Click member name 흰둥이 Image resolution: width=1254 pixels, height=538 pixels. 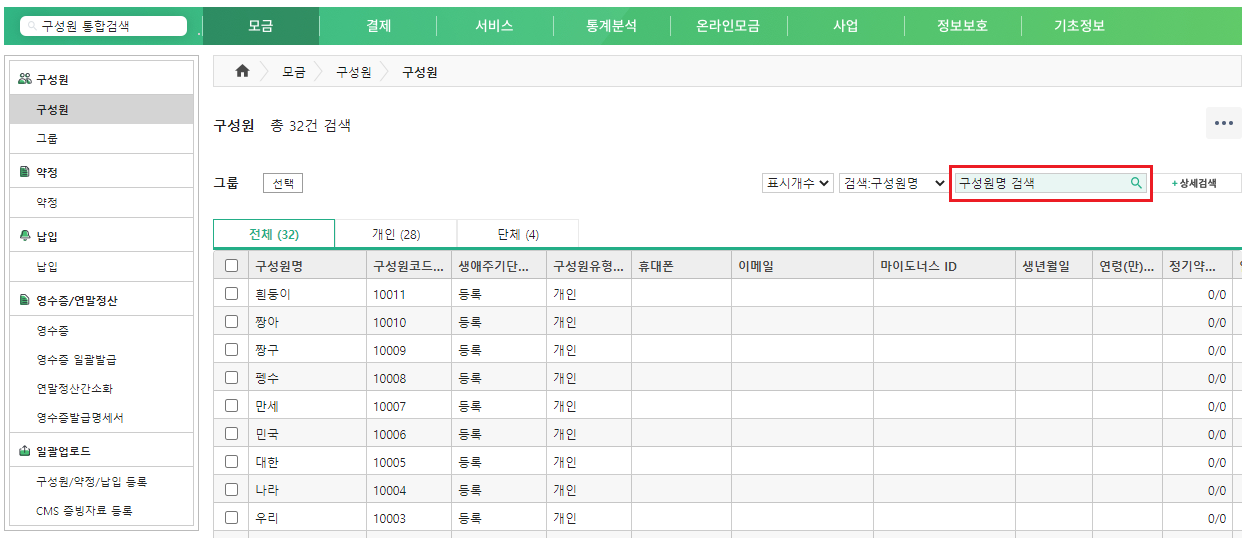(272, 294)
